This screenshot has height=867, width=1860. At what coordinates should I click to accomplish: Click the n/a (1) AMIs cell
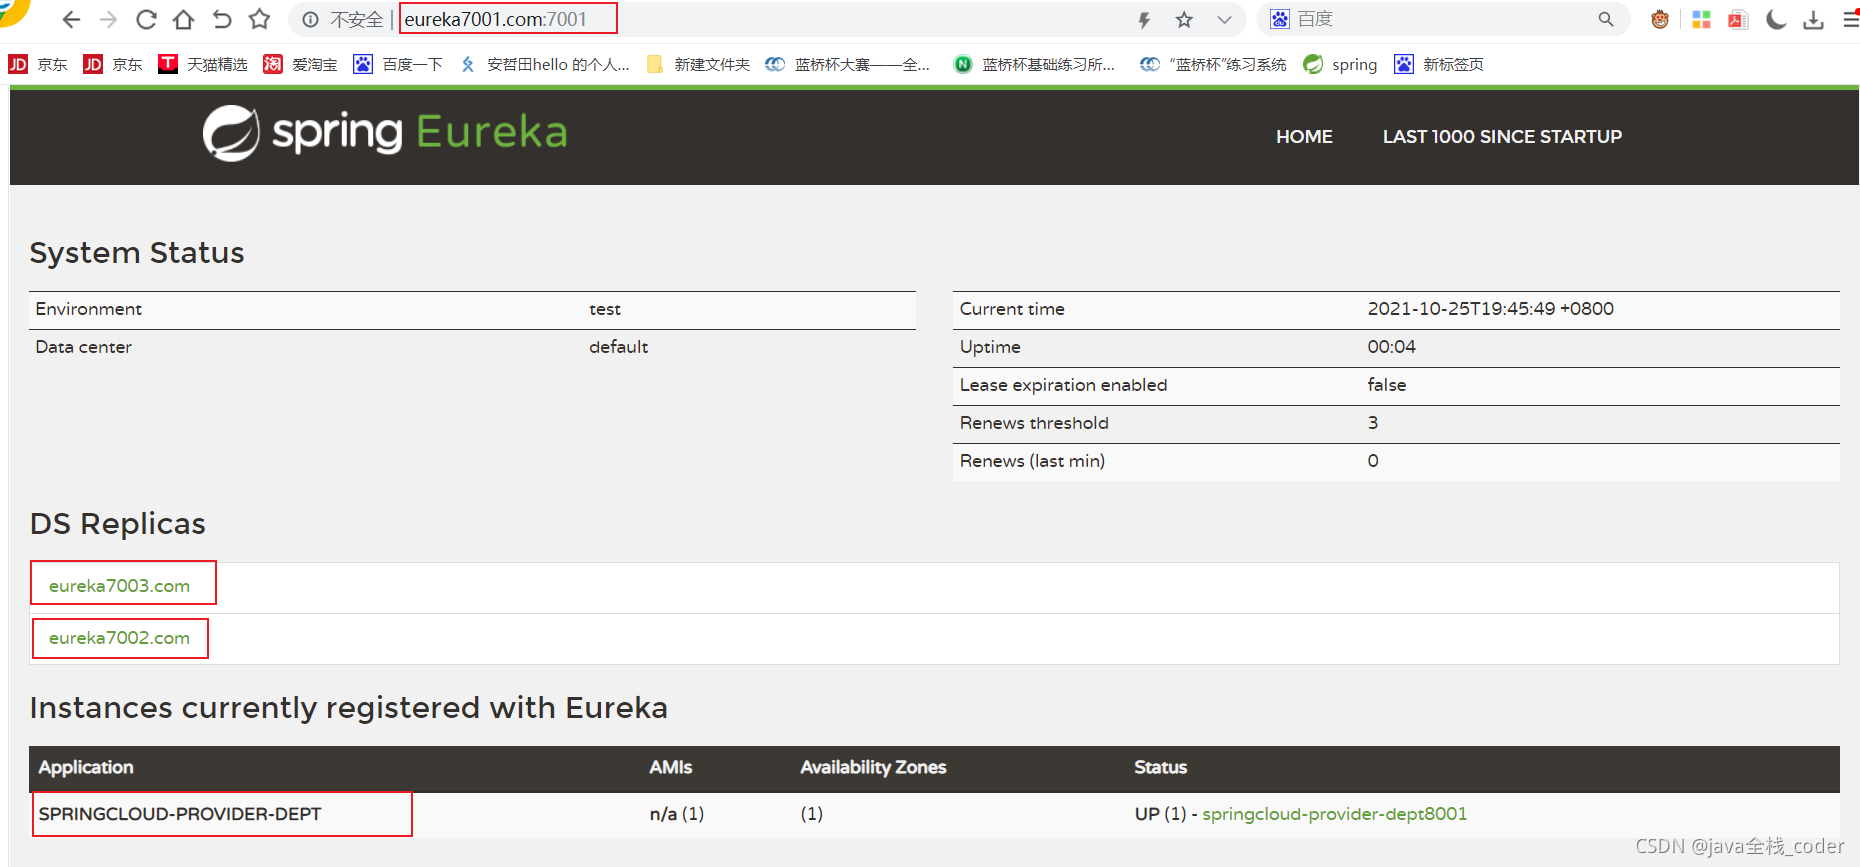coord(677,814)
